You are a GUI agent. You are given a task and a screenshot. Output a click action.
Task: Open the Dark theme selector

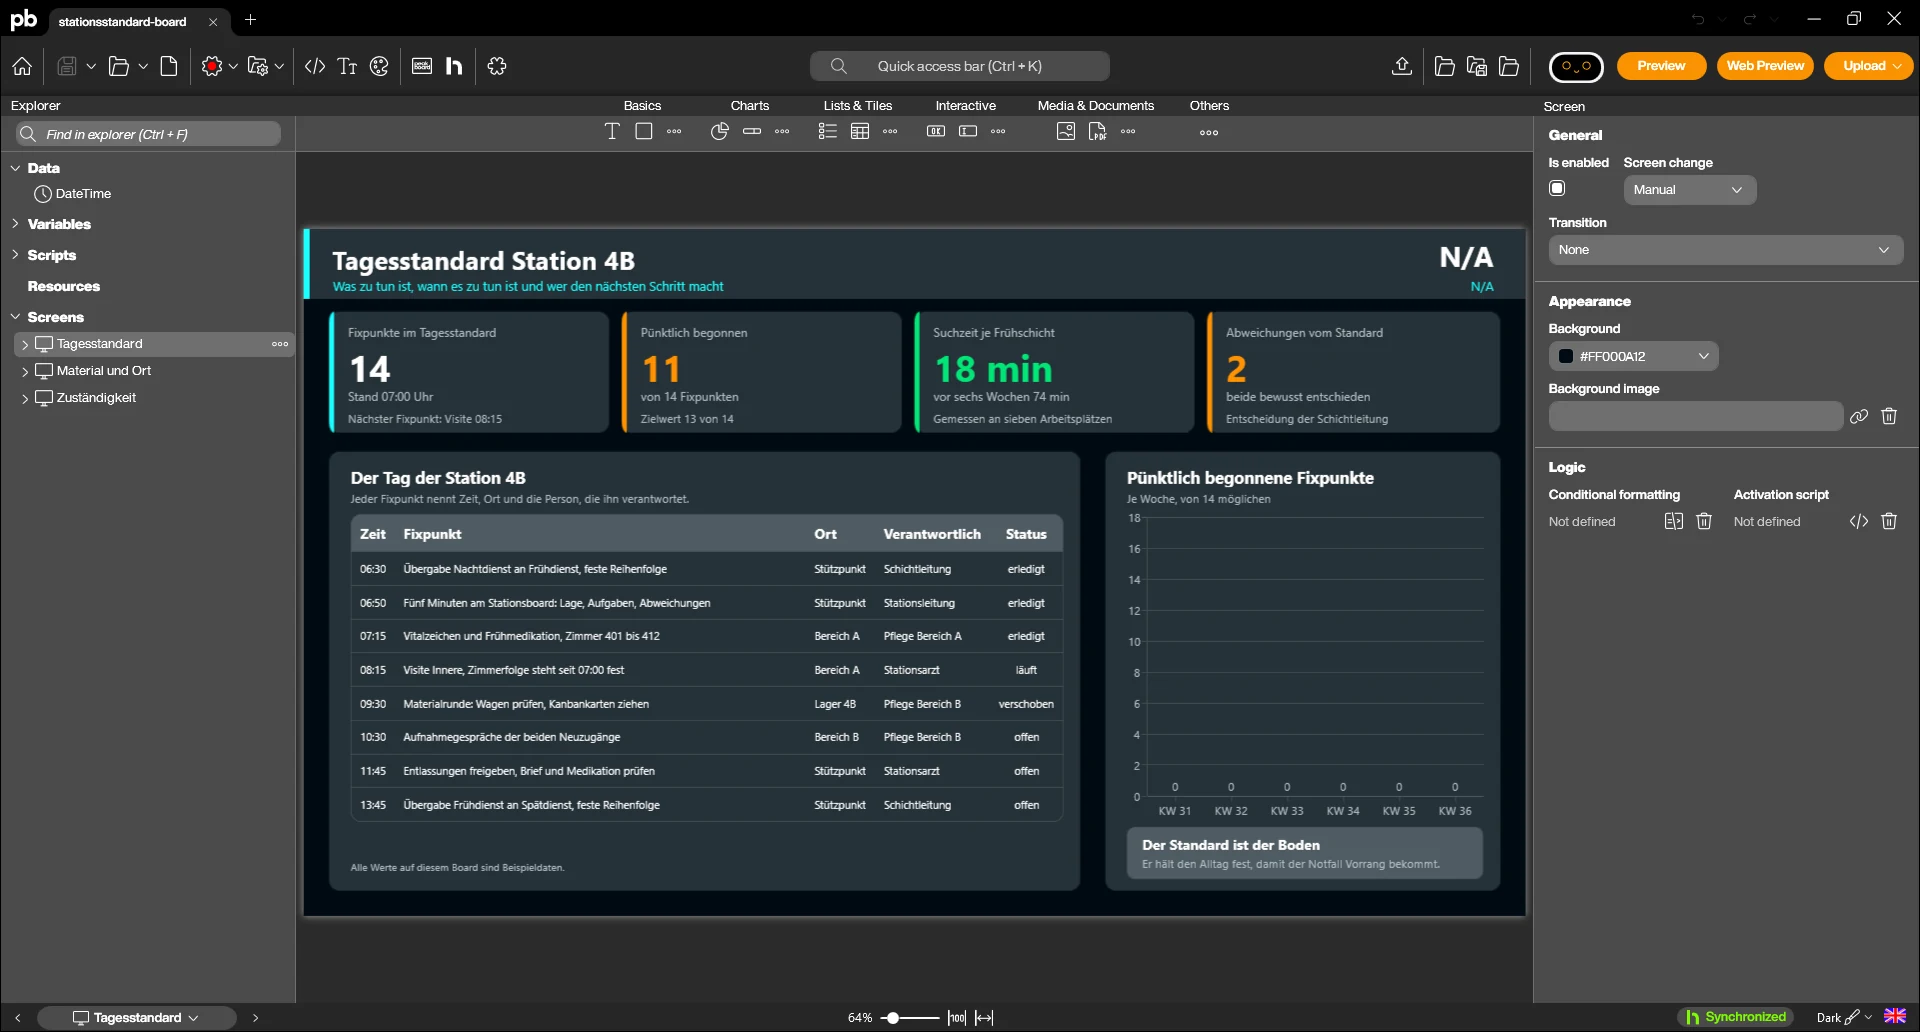tap(1843, 1018)
